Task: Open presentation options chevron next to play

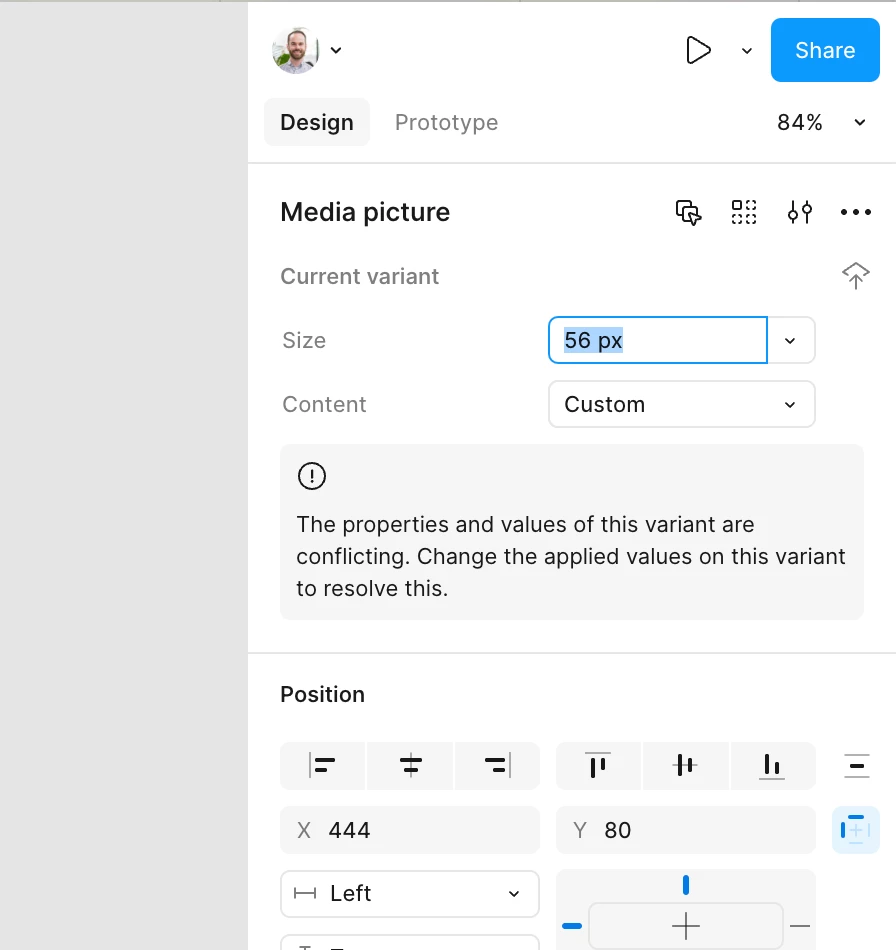Action: [747, 51]
